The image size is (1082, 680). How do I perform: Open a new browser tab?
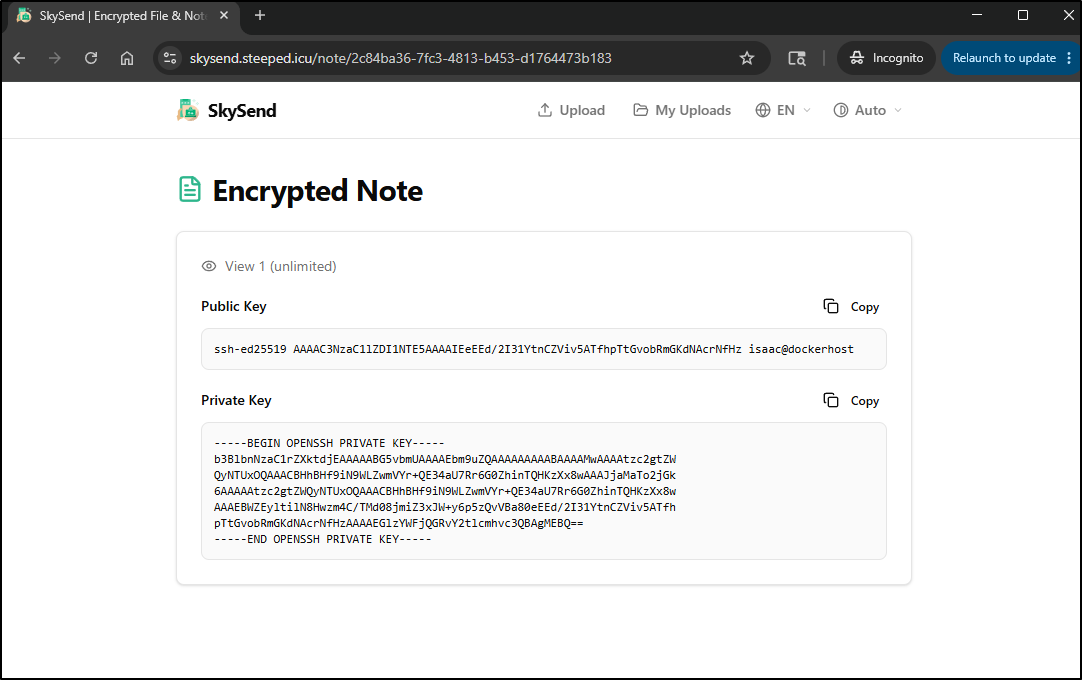coord(259,15)
